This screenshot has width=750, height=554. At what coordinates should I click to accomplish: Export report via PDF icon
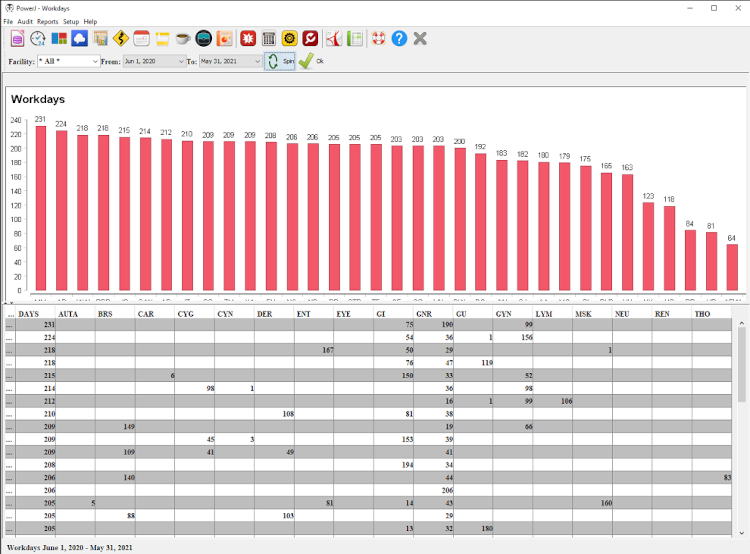(333, 39)
